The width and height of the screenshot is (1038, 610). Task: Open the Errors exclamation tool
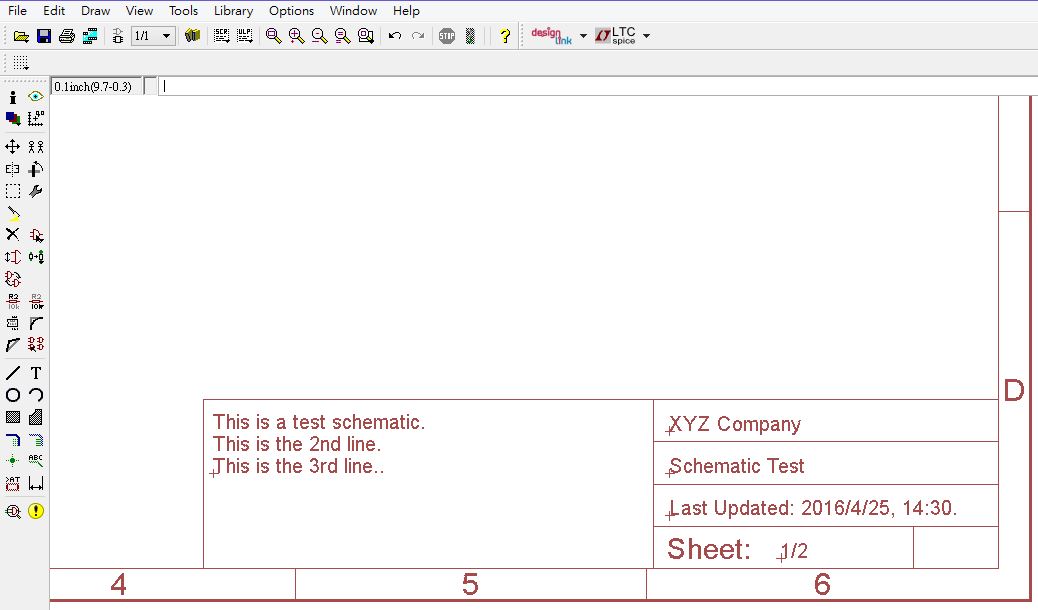[x=36, y=511]
